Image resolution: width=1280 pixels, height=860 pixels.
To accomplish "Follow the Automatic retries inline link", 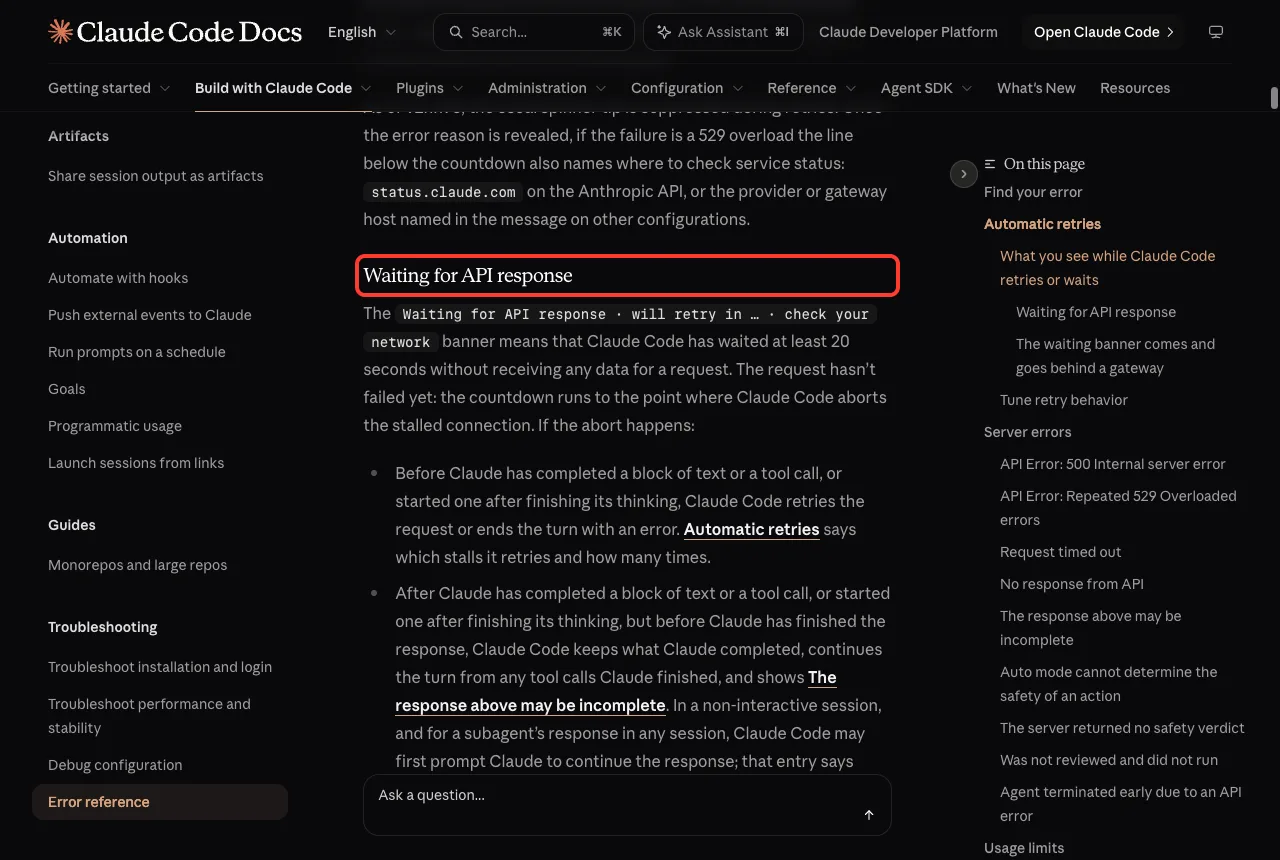I will [x=751, y=529].
